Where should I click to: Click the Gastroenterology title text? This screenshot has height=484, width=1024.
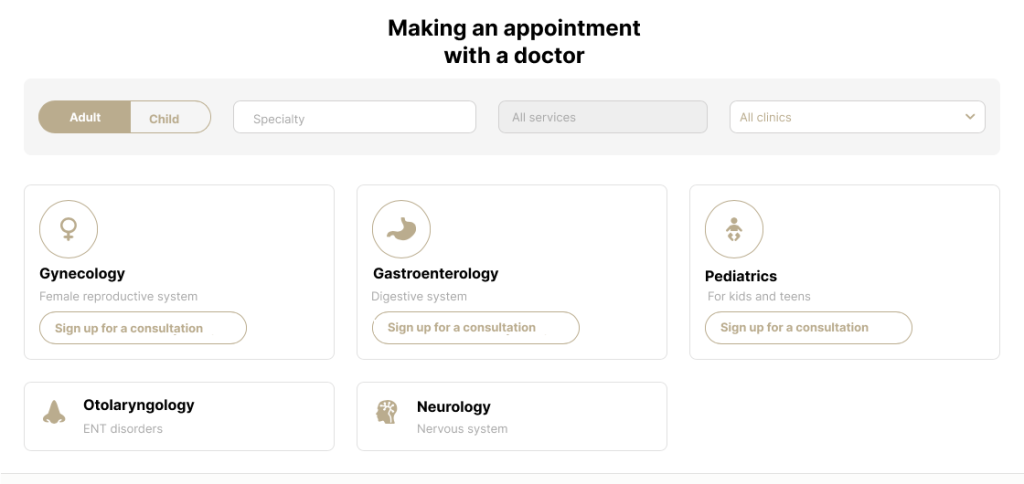click(436, 274)
